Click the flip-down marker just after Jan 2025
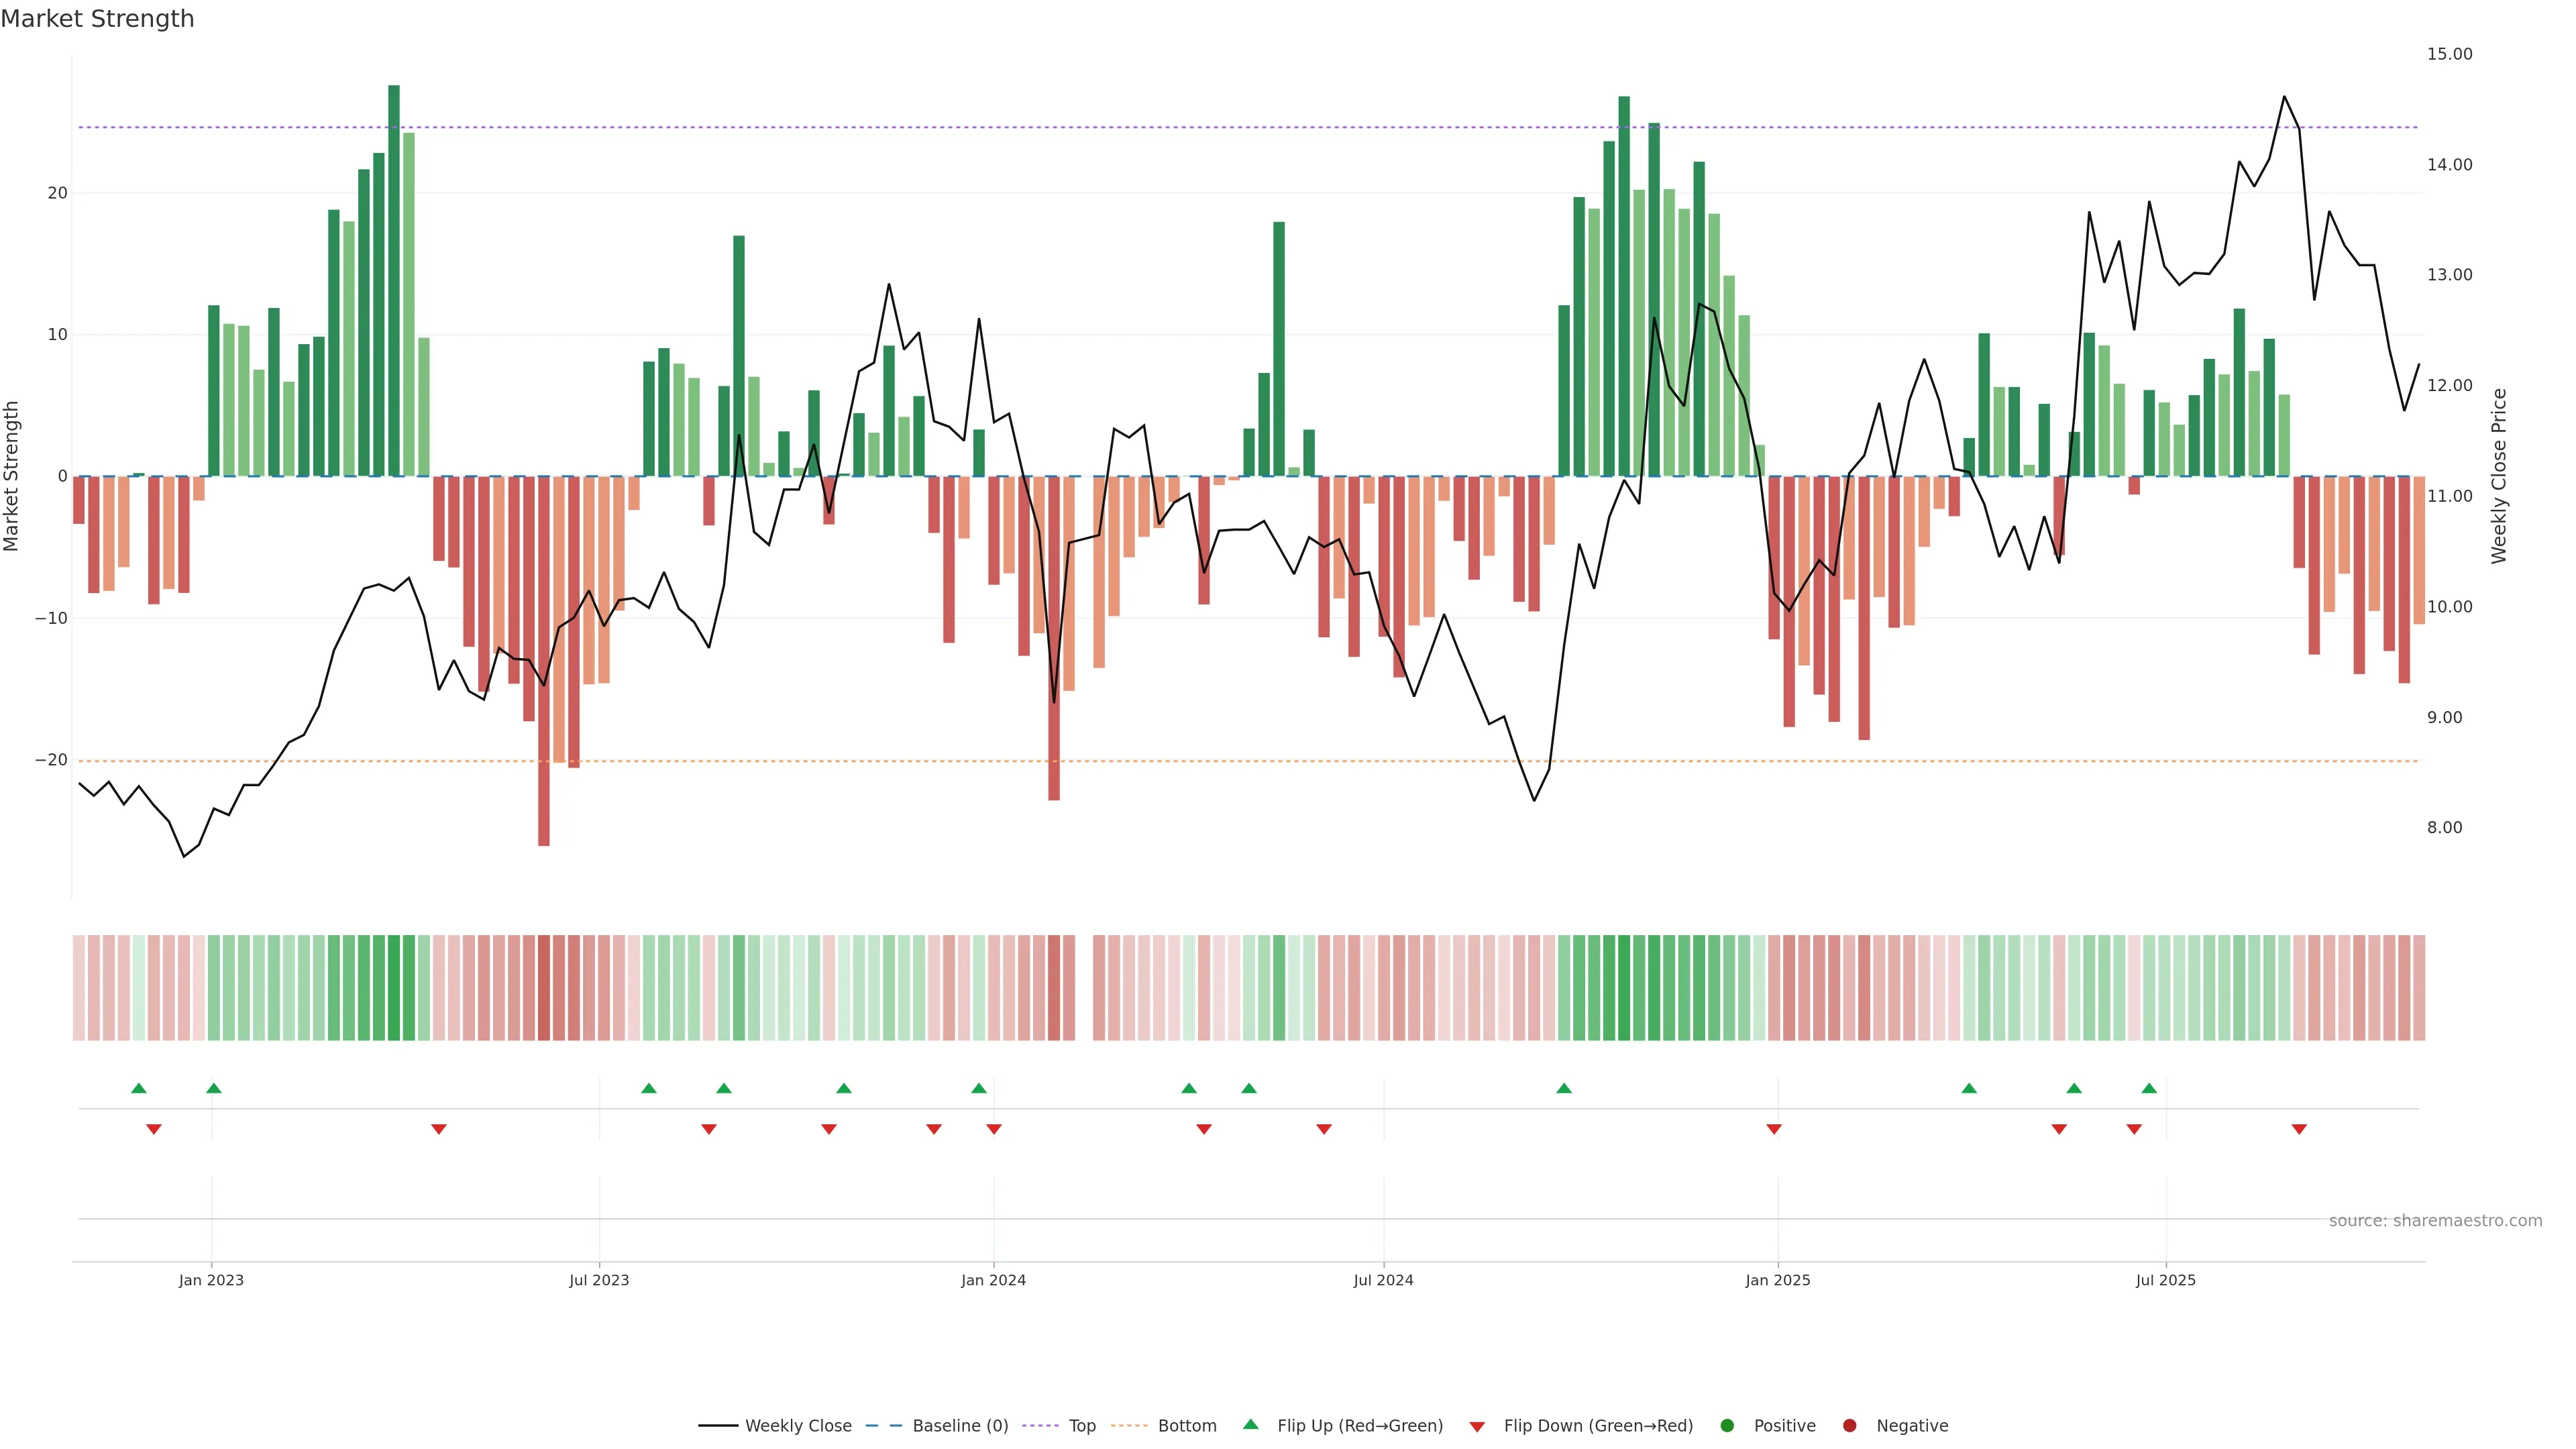Image resolution: width=2576 pixels, height=1449 pixels. (x=1774, y=1129)
